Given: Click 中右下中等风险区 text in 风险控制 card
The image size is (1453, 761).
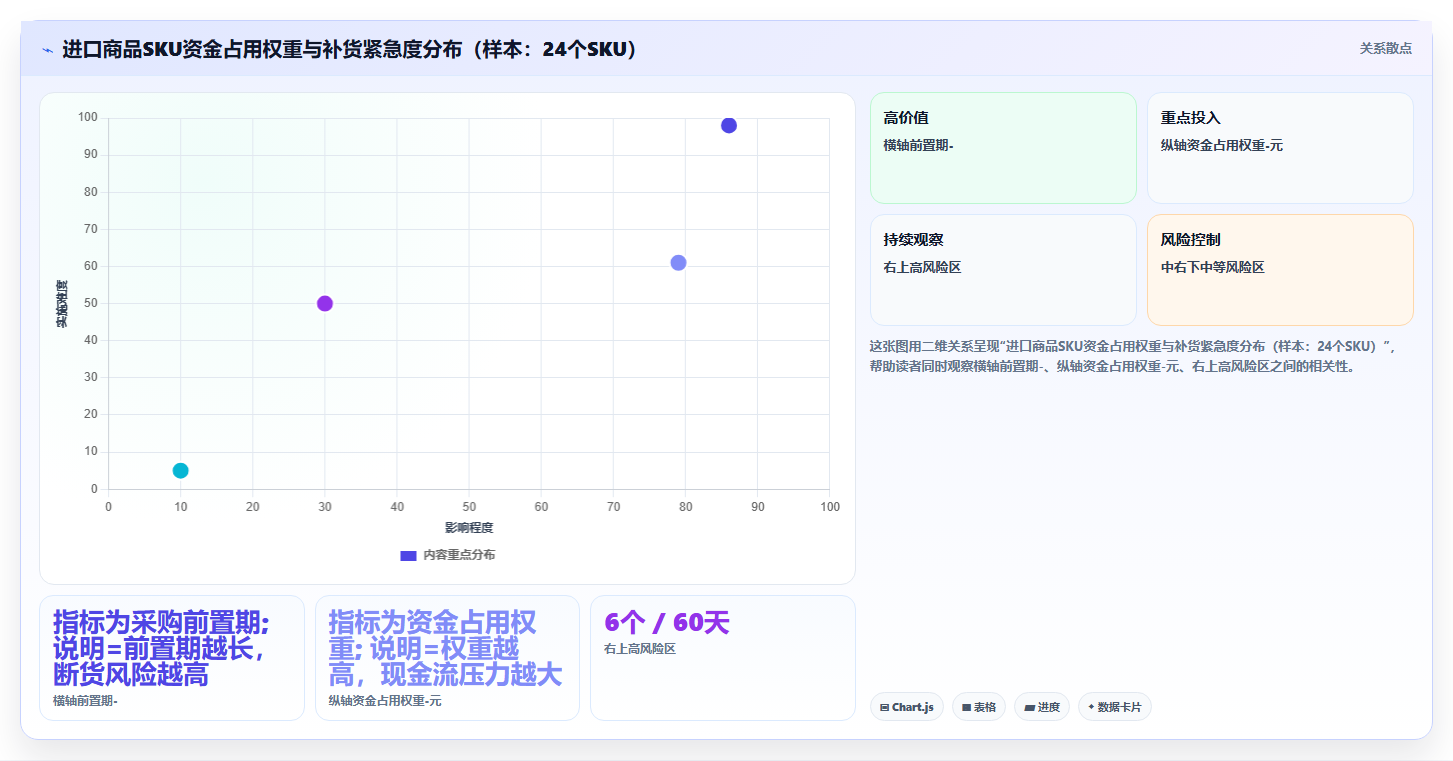Looking at the screenshot, I should point(1213,267).
